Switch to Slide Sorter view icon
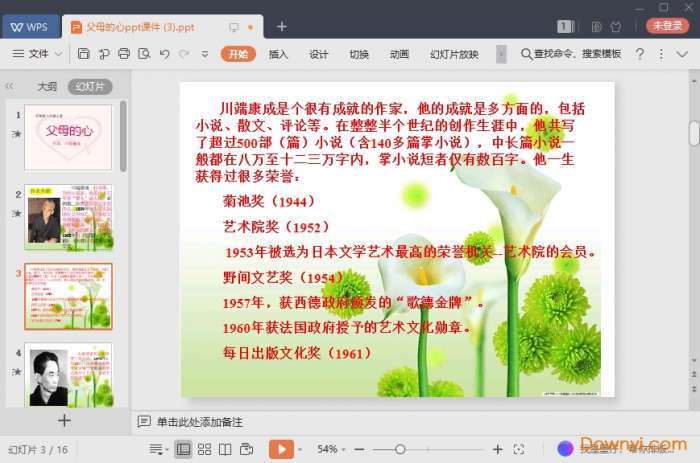The width and height of the screenshot is (700, 463). pos(204,449)
